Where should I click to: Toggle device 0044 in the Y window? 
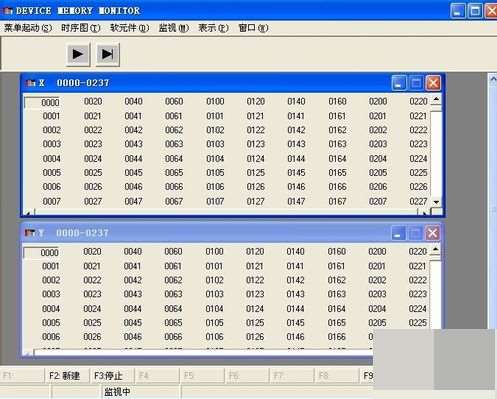[x=133, y=309]
